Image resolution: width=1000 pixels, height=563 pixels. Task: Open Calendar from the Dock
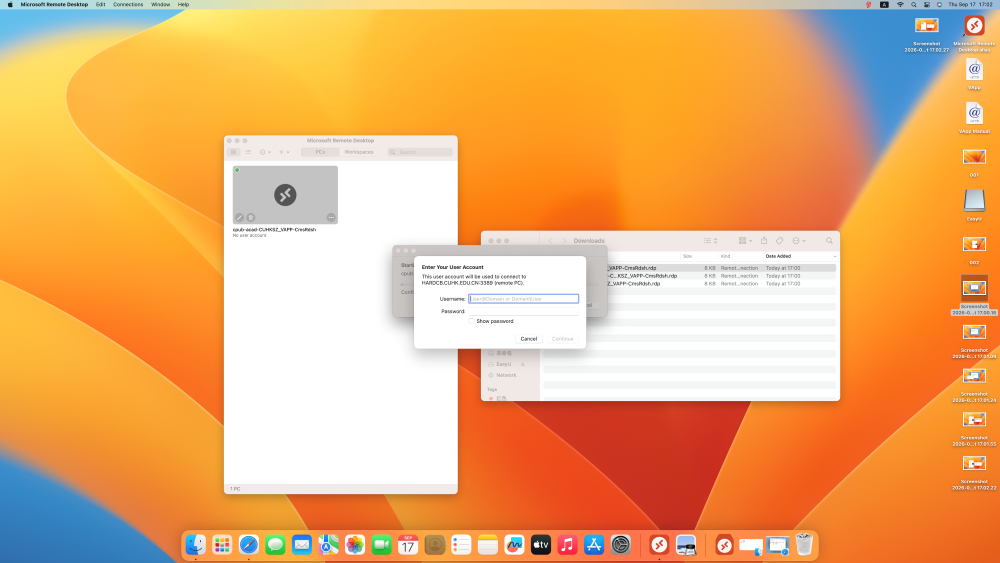pyautogui.click(x=408, y=545)
